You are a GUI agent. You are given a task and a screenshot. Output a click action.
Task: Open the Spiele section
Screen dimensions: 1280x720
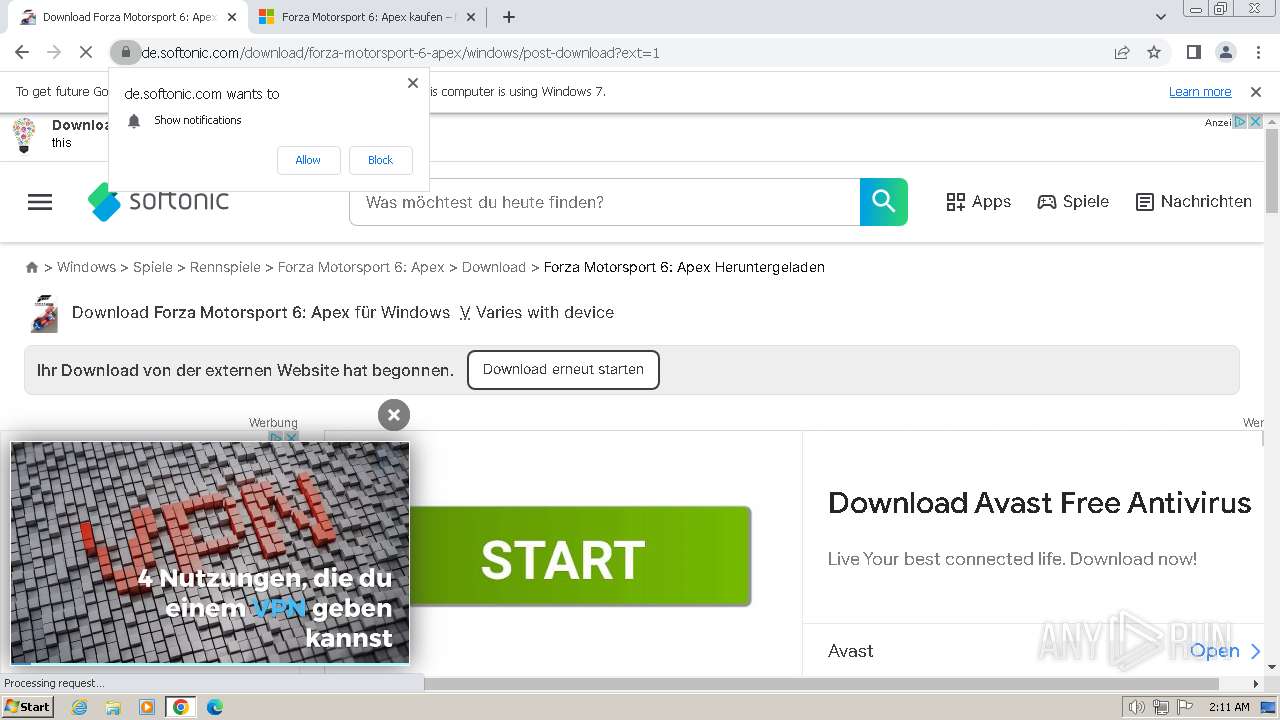click(1073, 202)
